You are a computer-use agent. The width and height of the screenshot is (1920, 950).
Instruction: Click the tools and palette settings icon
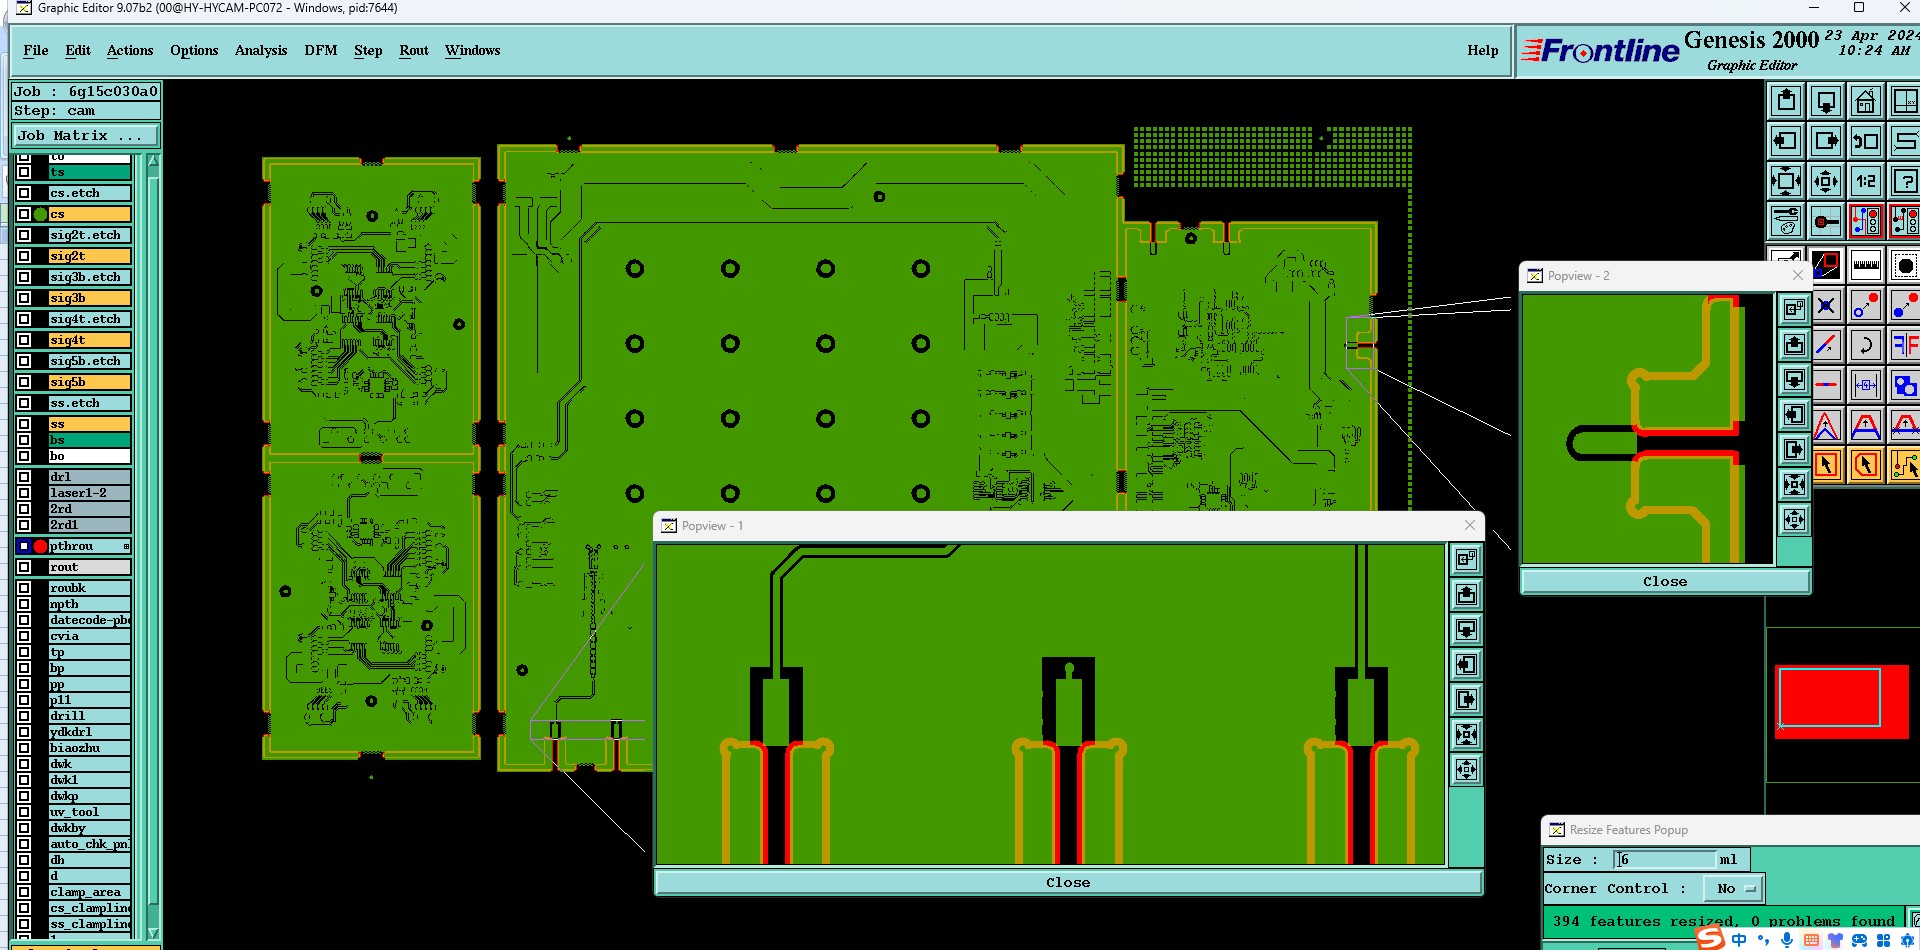[1786, 221]
